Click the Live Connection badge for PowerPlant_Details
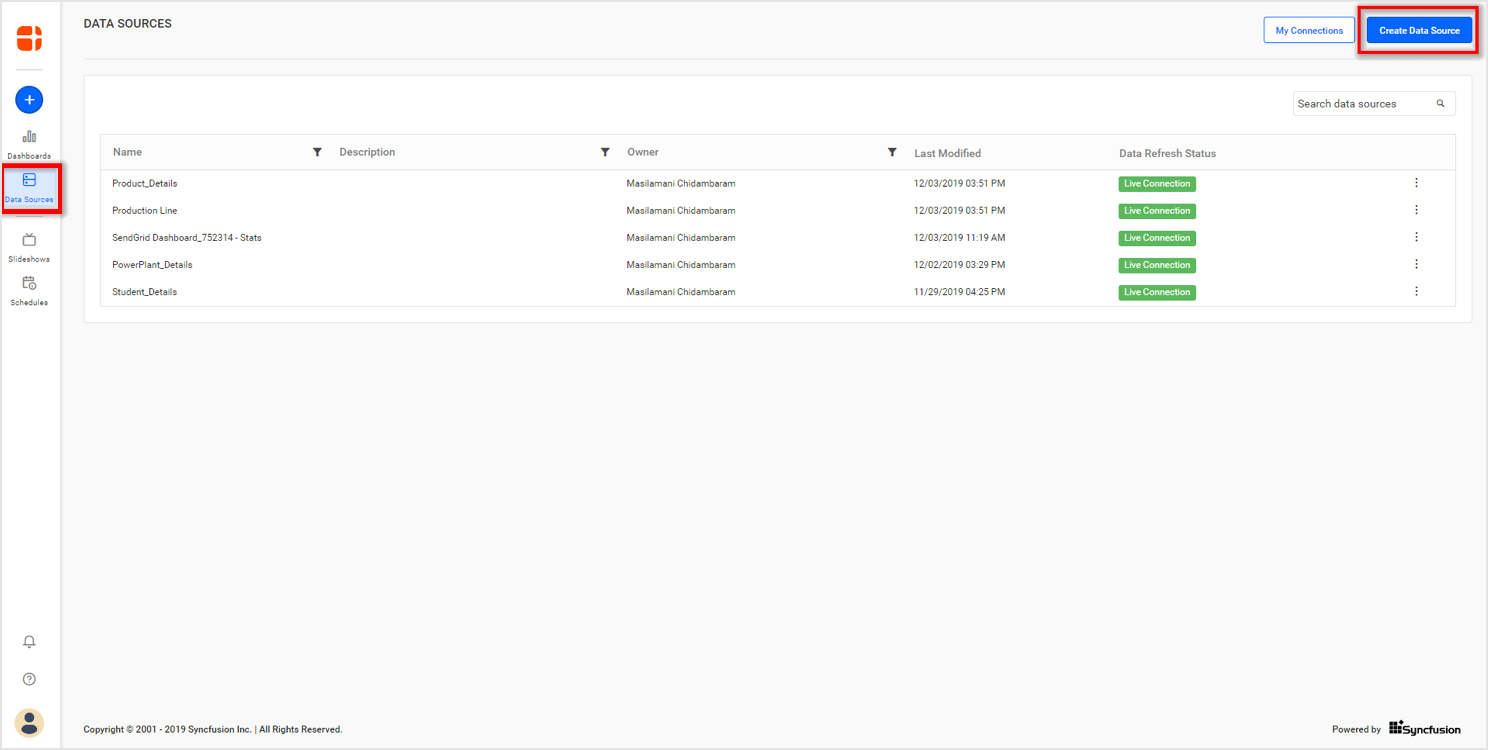1488x750 pixels. 1156,264
